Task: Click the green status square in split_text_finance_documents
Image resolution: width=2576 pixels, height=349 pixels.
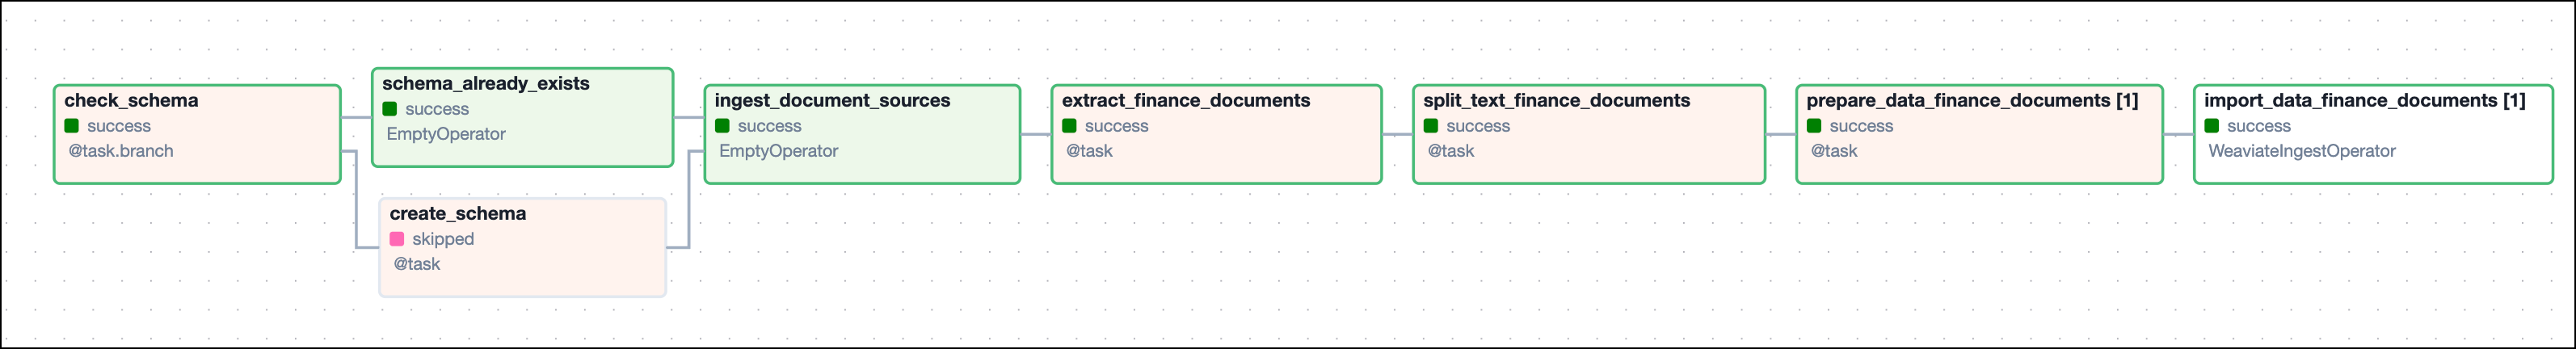Action: (1431, 126)
